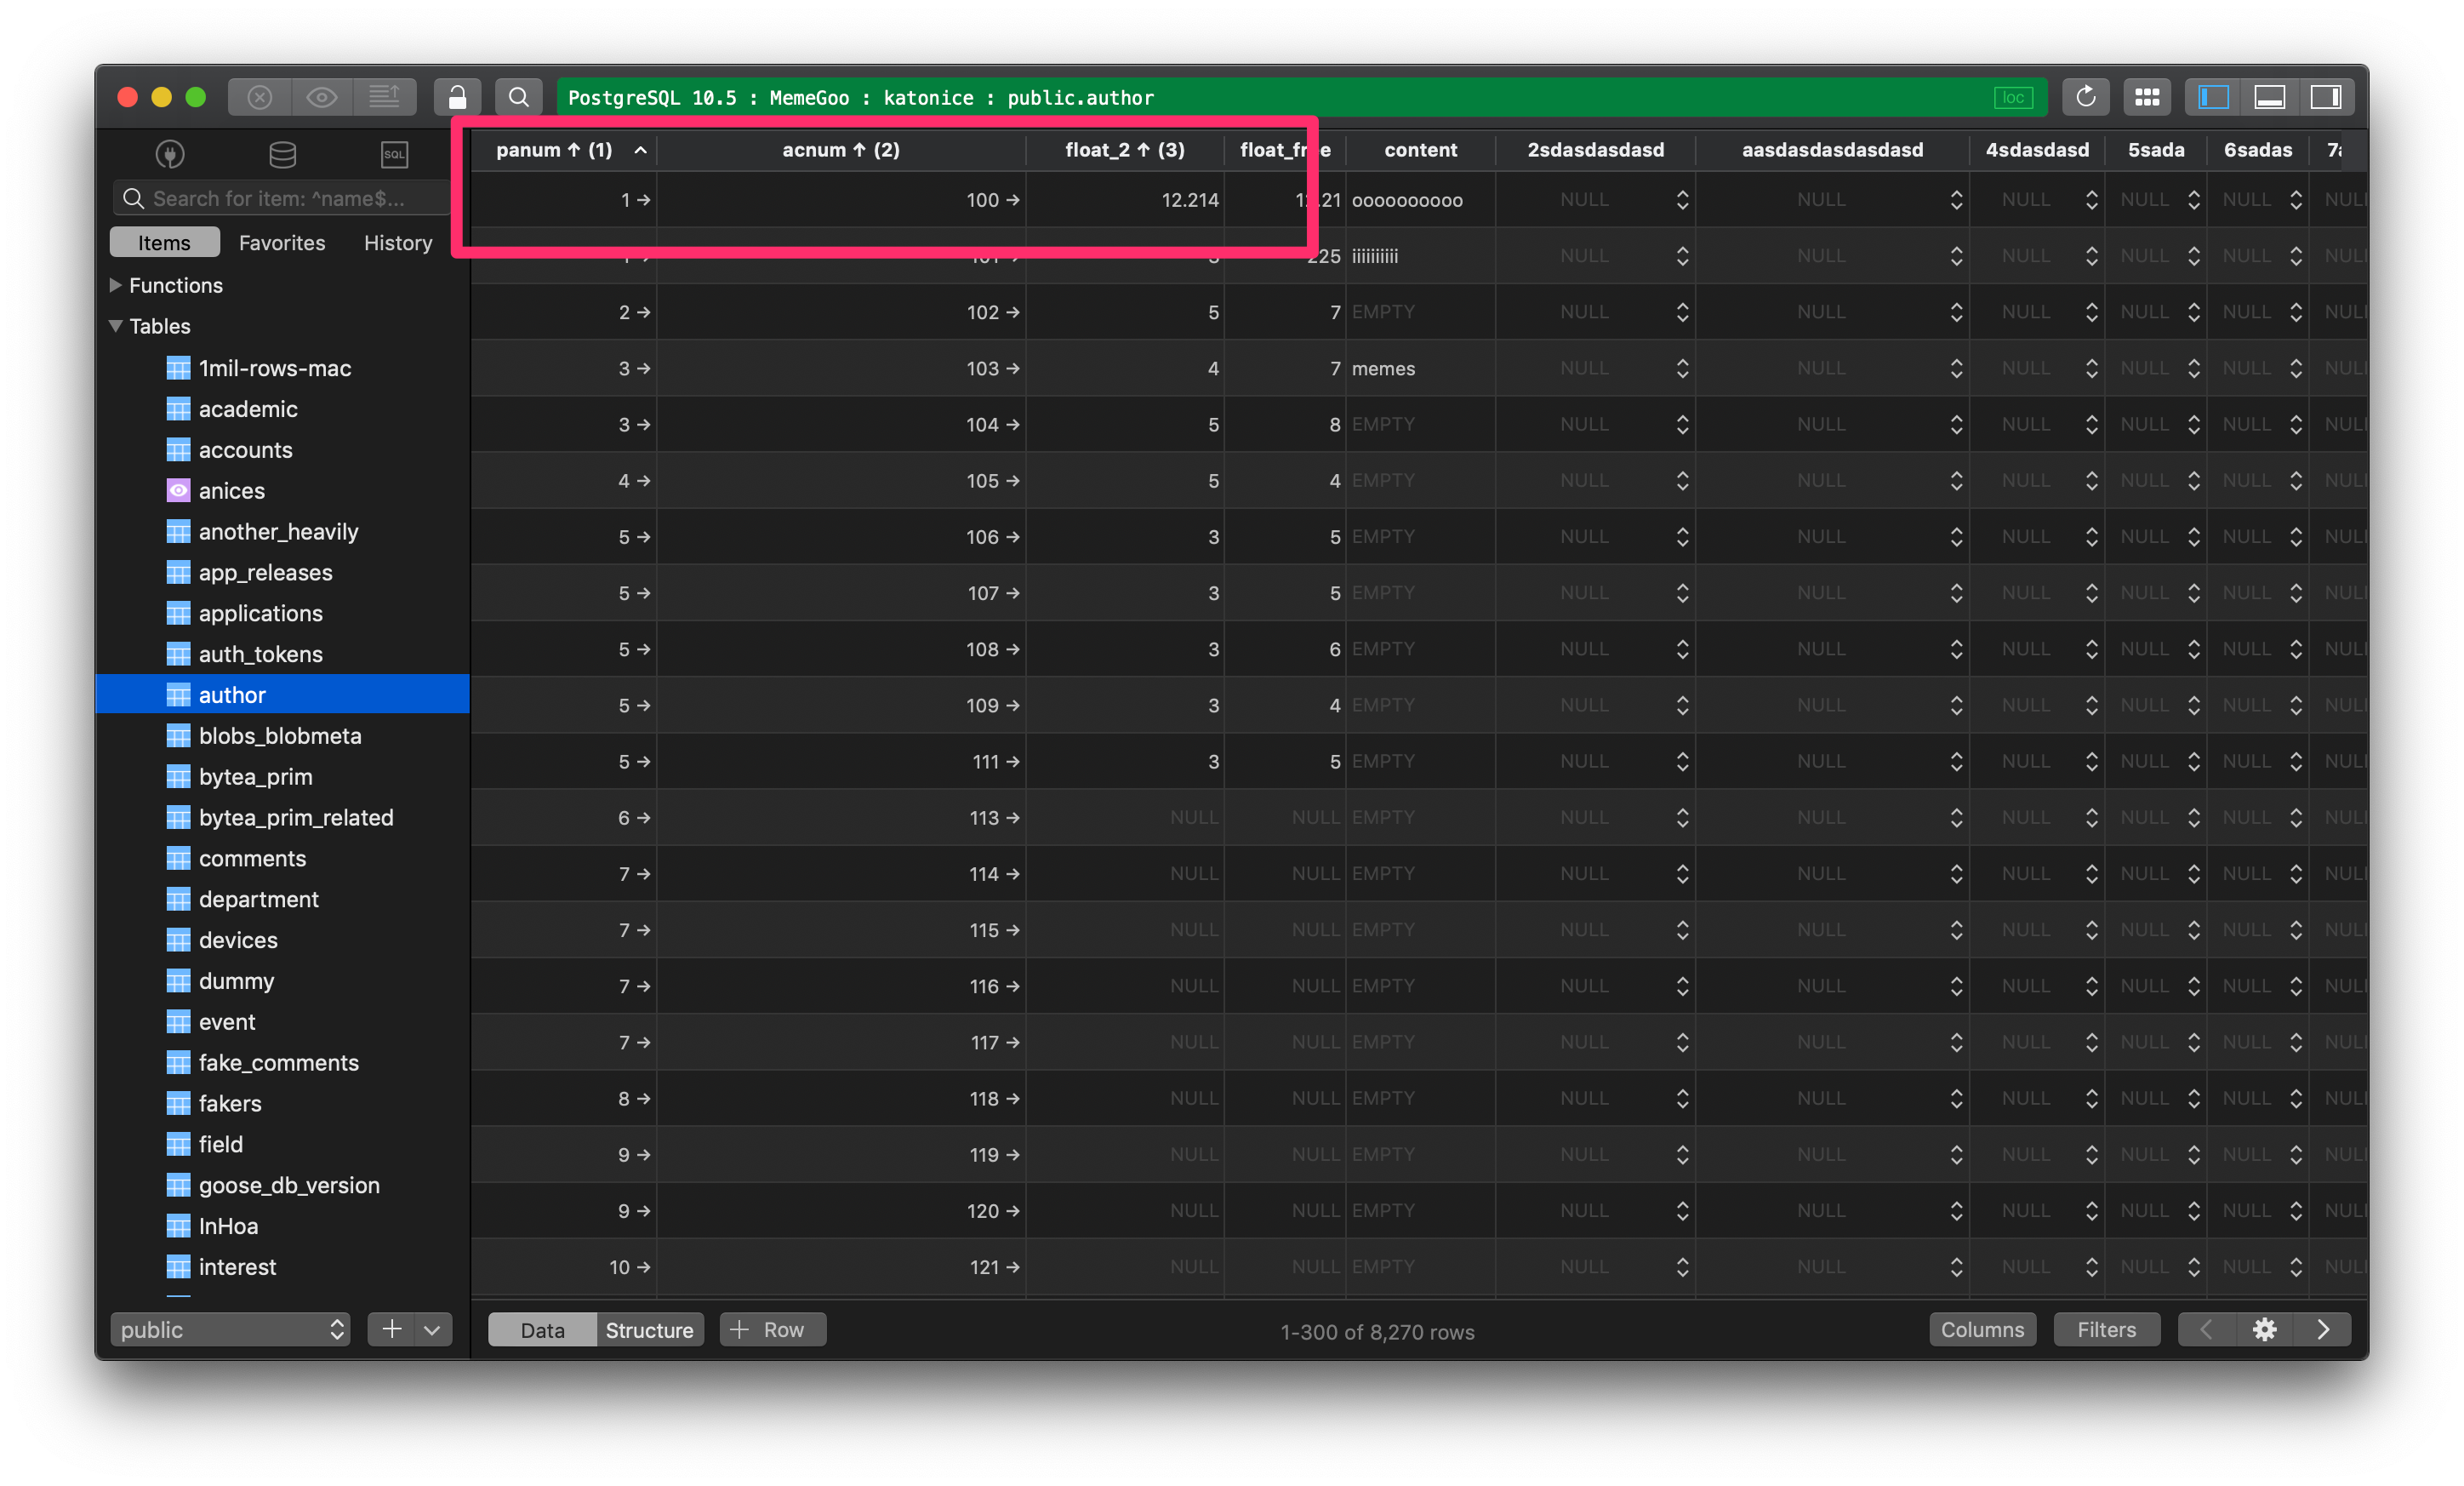This screenshot has width=2464, height=1486.
Task: Select the comments table in the sidebar
Action: (252, 858)
